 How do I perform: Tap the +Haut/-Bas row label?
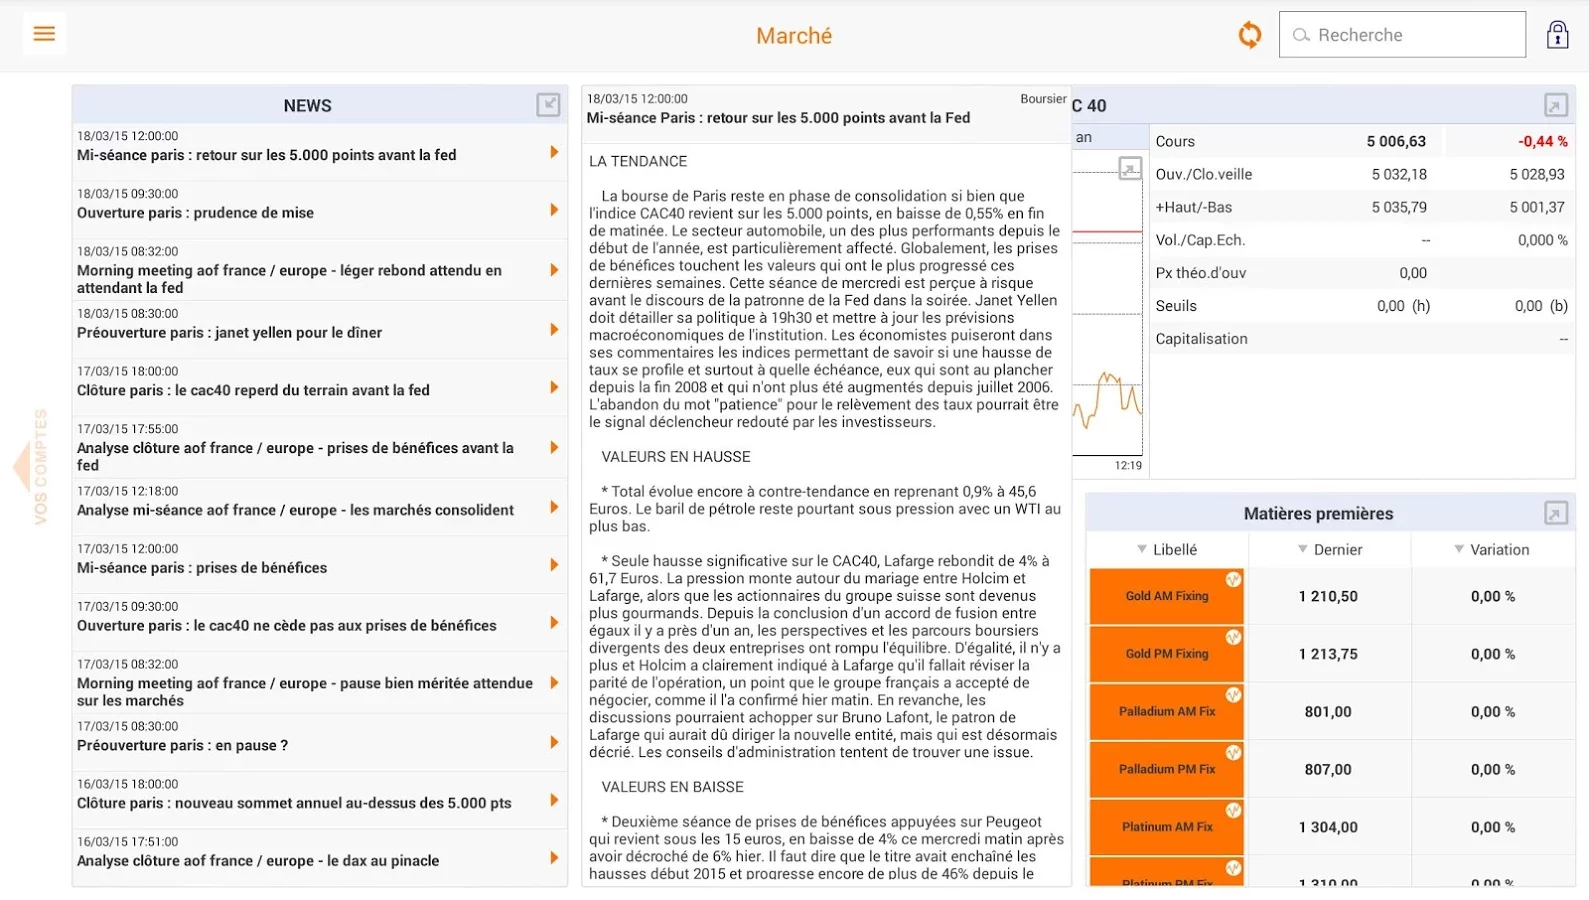1194,208
